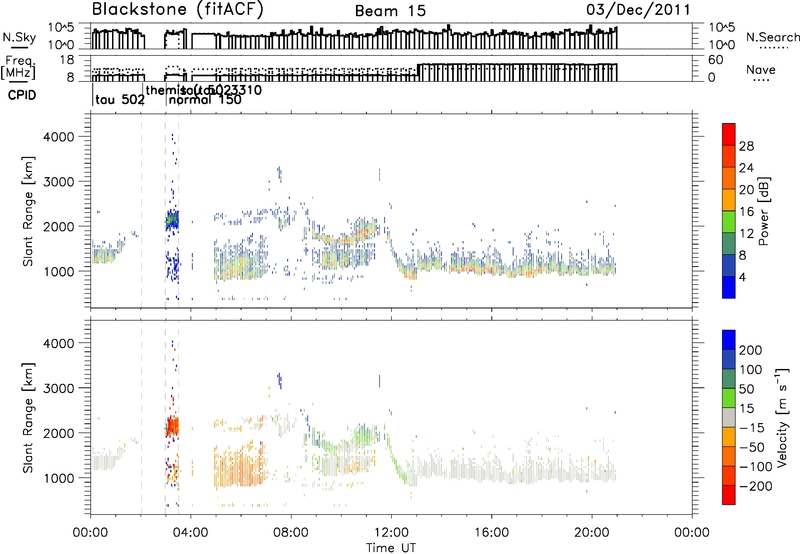This screenshot has height=554, width=800.
Task: Click the 'Blackstone (fitACF)' plot title
Action: click(x=177, y=10)
